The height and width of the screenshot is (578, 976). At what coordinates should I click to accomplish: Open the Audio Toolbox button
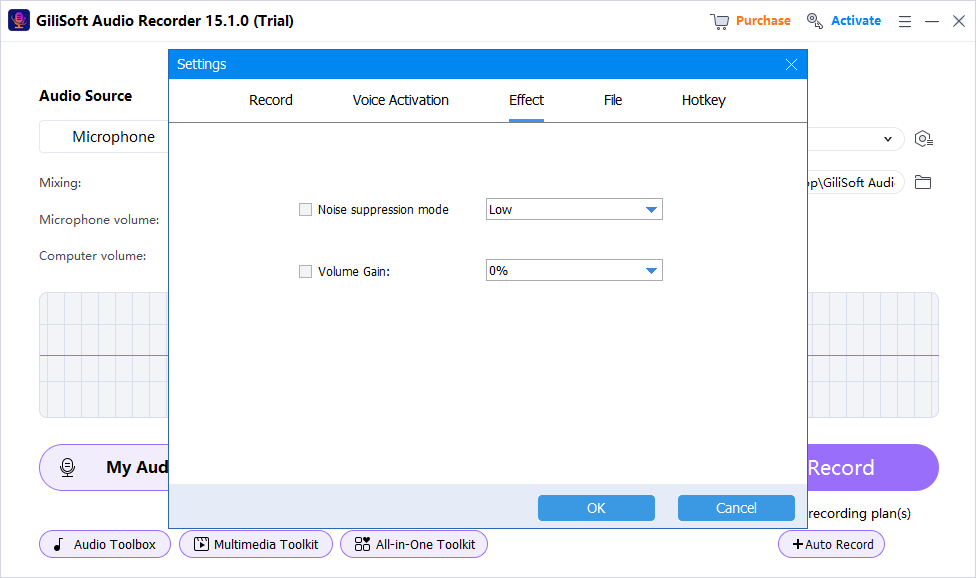click(x=105, y=544)
